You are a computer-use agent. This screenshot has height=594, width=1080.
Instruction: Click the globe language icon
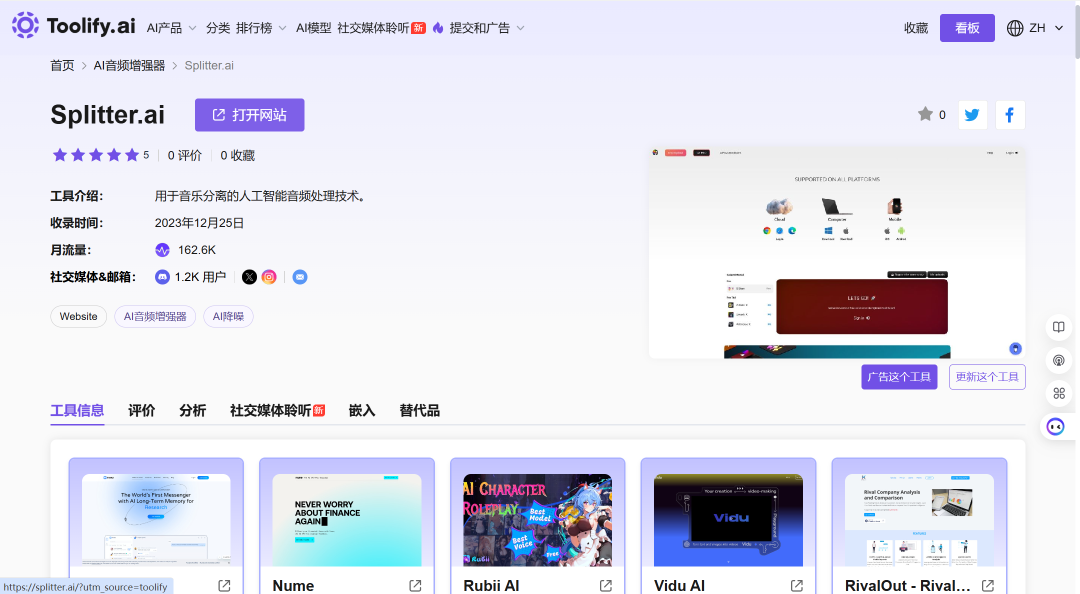coord(1015,28)
